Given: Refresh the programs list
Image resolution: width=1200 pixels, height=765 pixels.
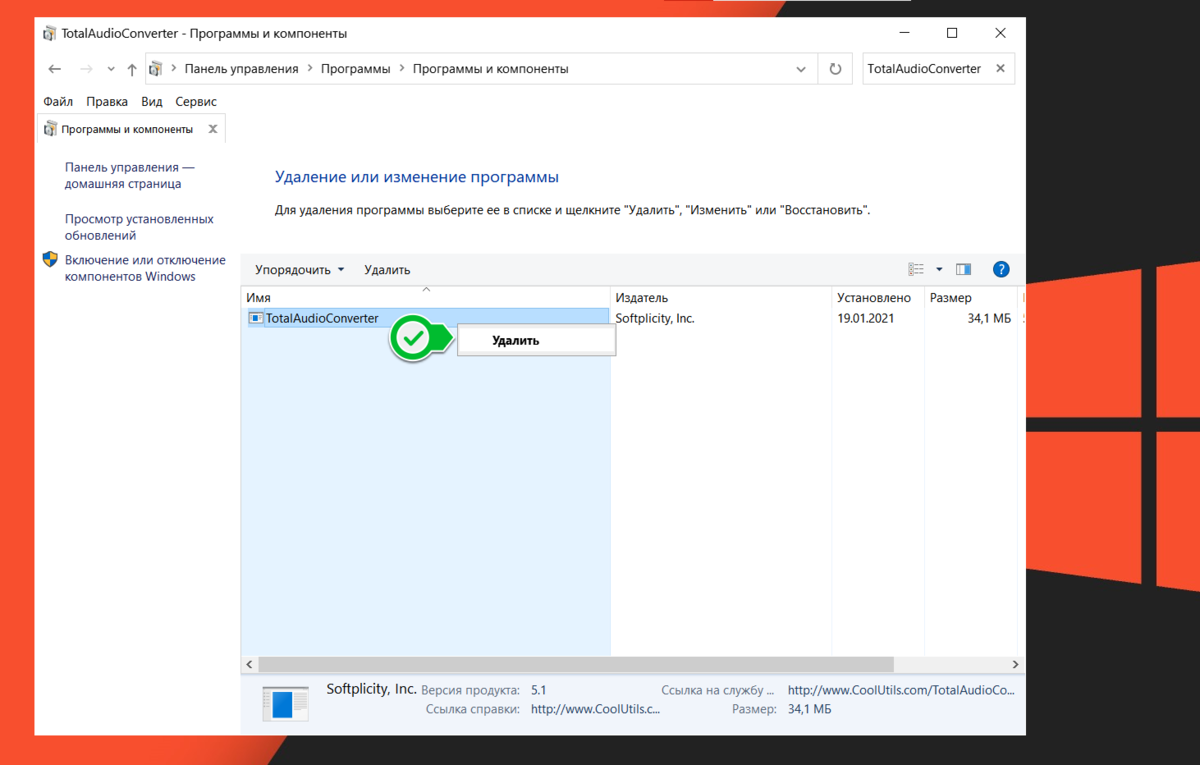Looking at the screenshot, I should tap(836, 69).
